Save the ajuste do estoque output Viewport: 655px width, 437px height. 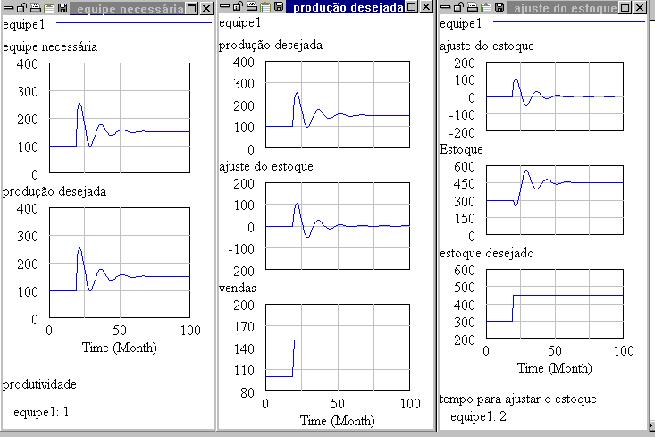[499, 8]
